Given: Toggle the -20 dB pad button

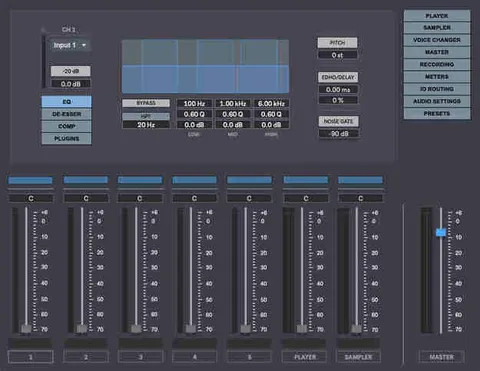Looking at the screenshot, I should pos(70,71).
